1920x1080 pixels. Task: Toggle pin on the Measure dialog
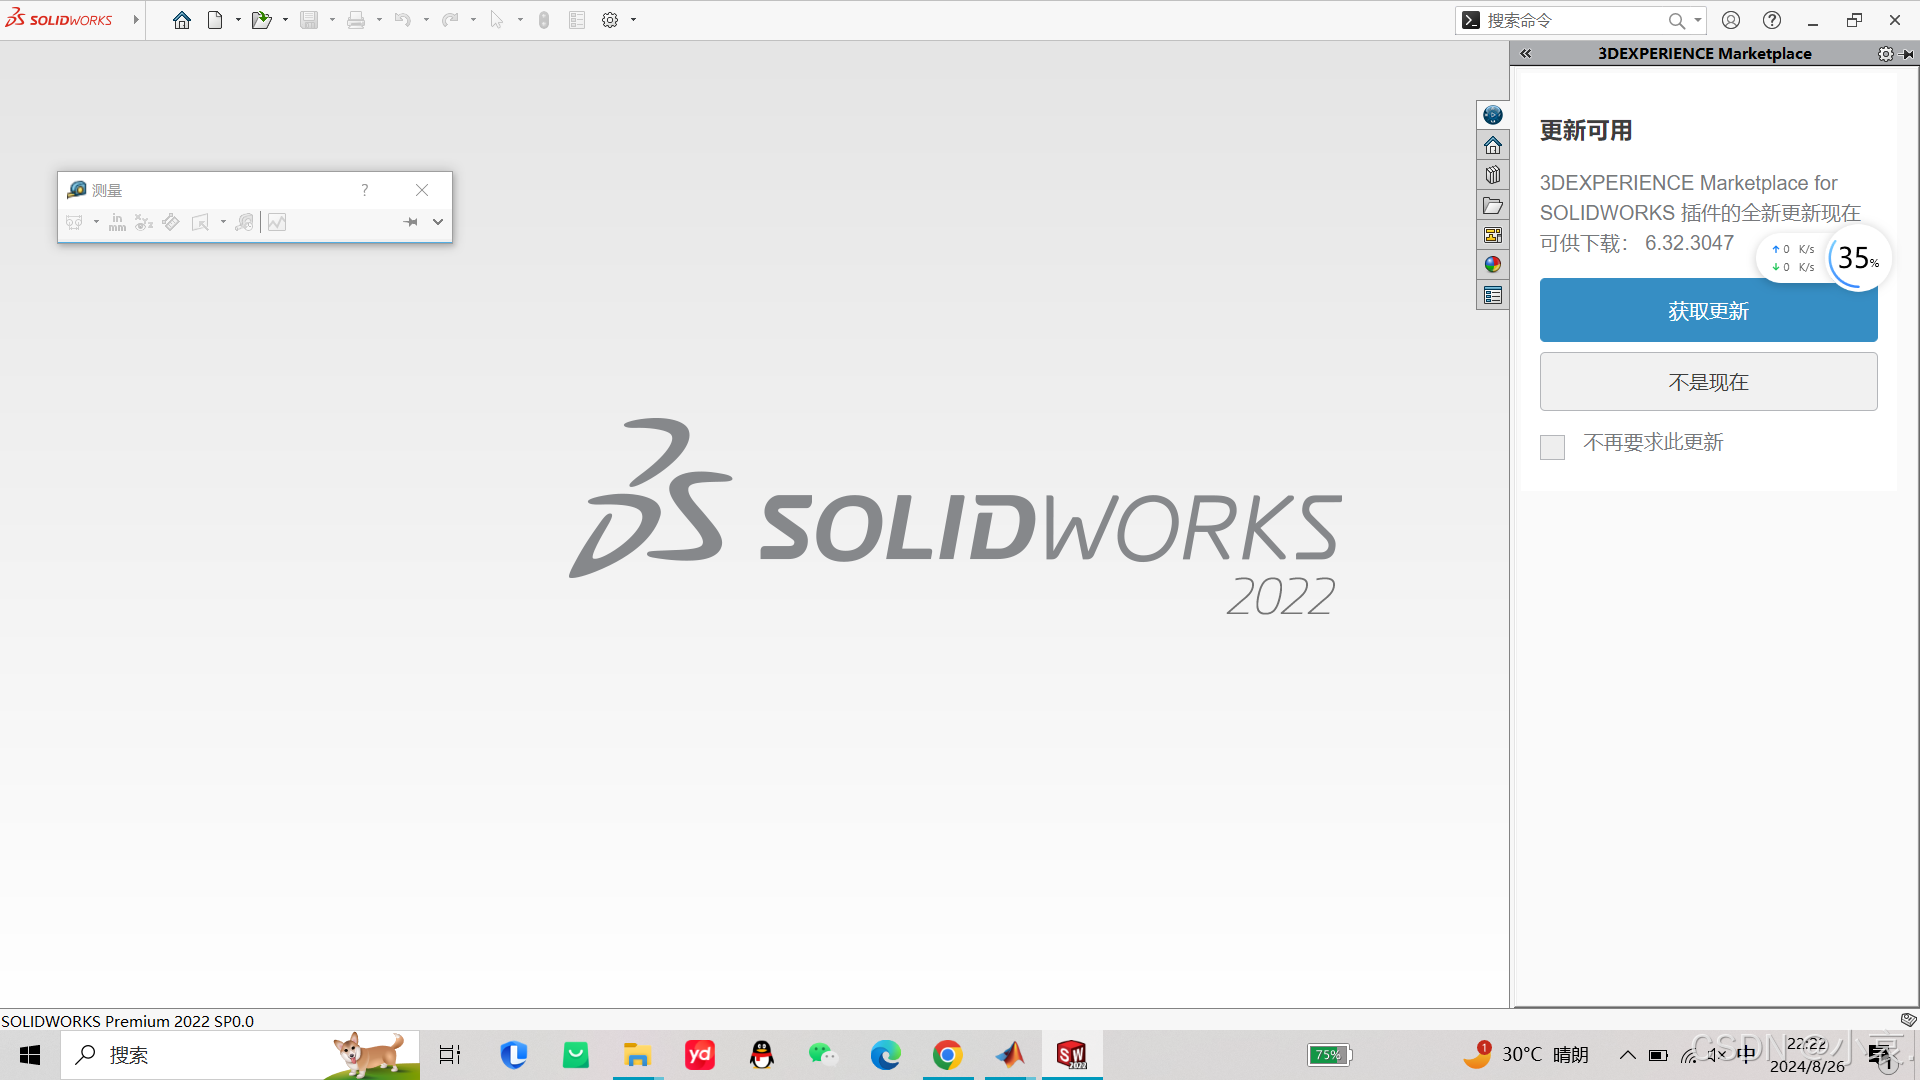410,222
